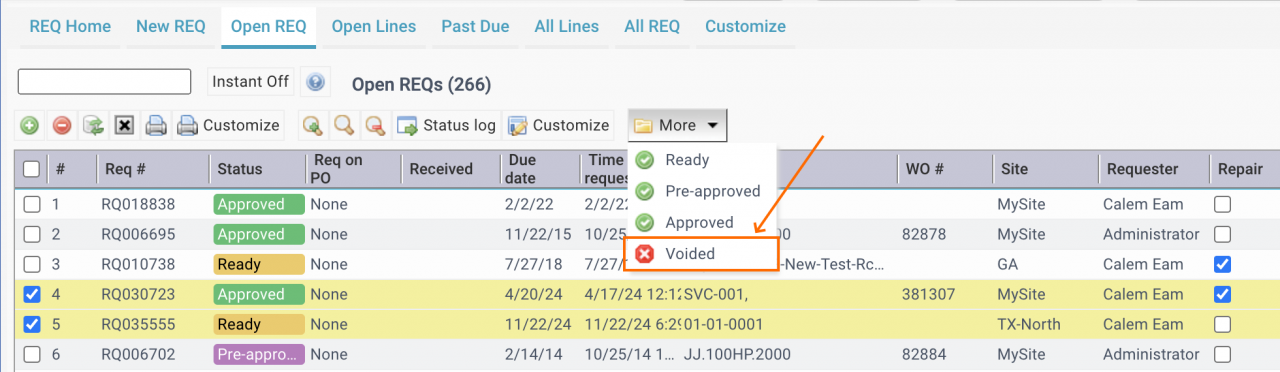Choose Approved from the More menu
The image size is (1280, 372).
click(x=701, y=222)
